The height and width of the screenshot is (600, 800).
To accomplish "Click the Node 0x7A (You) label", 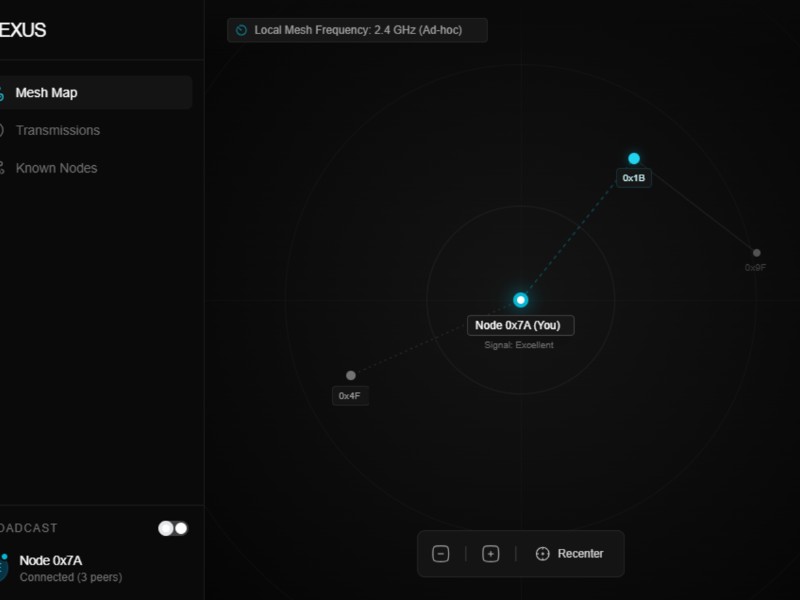I will point(520,325).
